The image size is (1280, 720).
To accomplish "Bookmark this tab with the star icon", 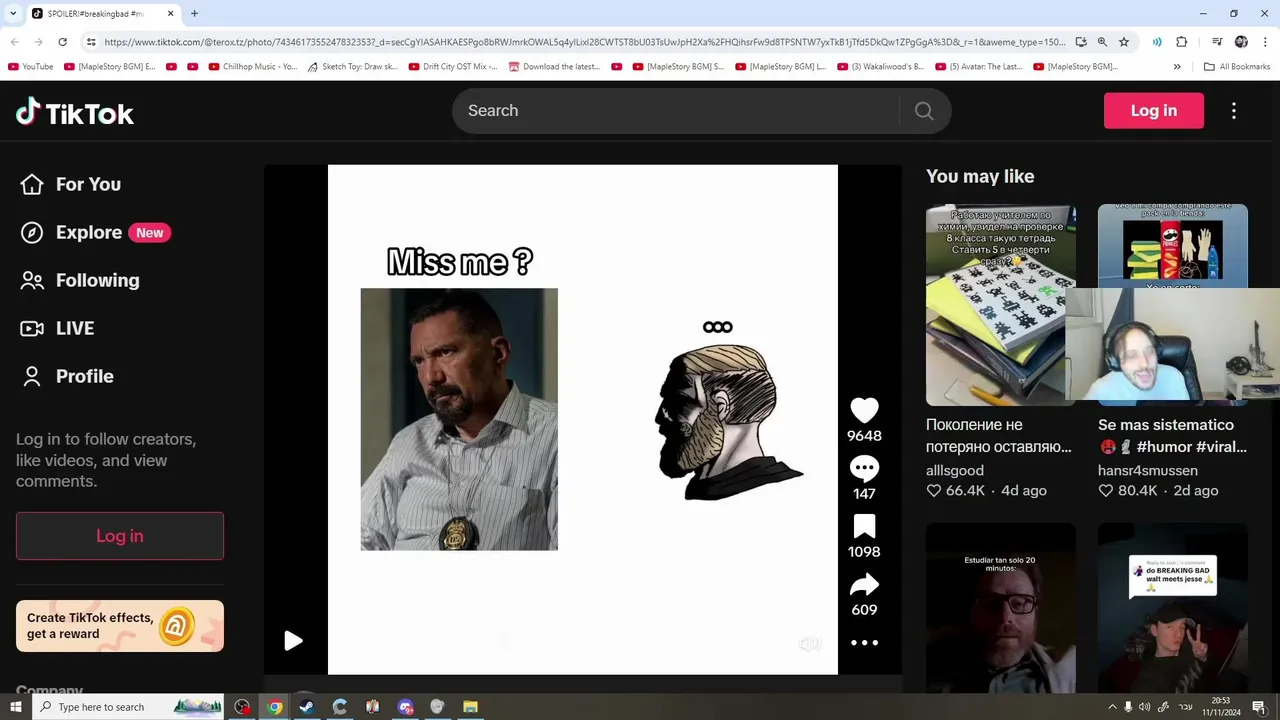I will click(1124, 42).
